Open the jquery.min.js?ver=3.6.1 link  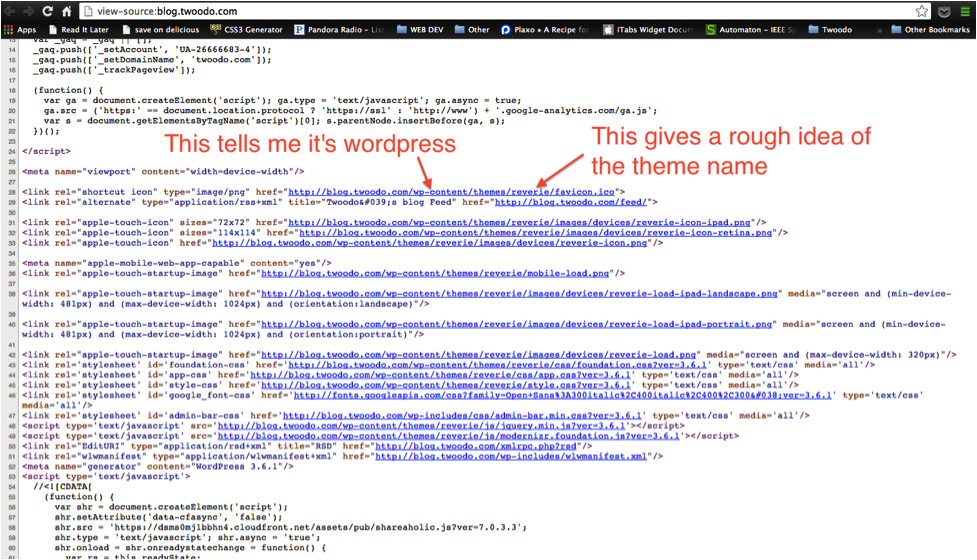(x=421, y=425)
